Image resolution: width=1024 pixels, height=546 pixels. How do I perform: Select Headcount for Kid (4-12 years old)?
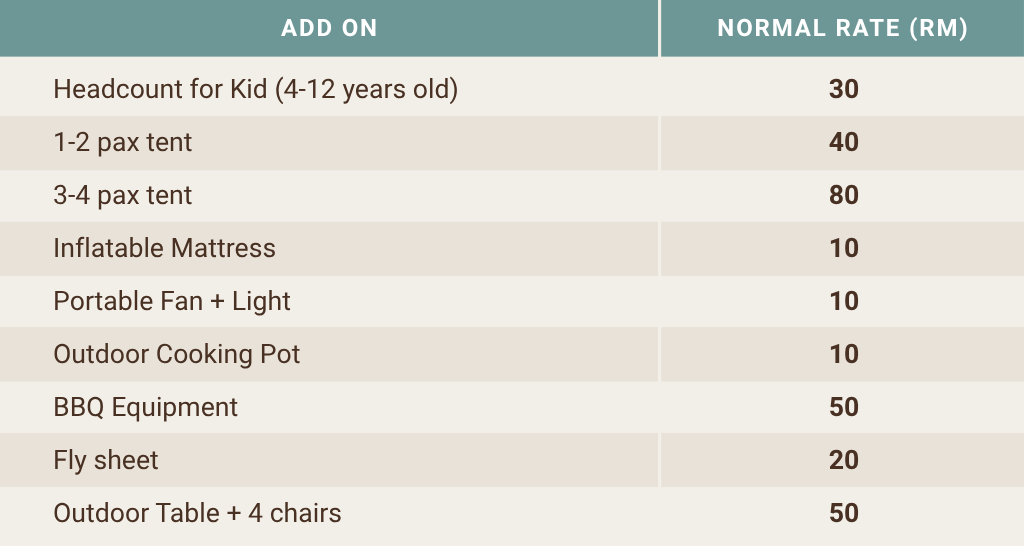click(255, 89)
